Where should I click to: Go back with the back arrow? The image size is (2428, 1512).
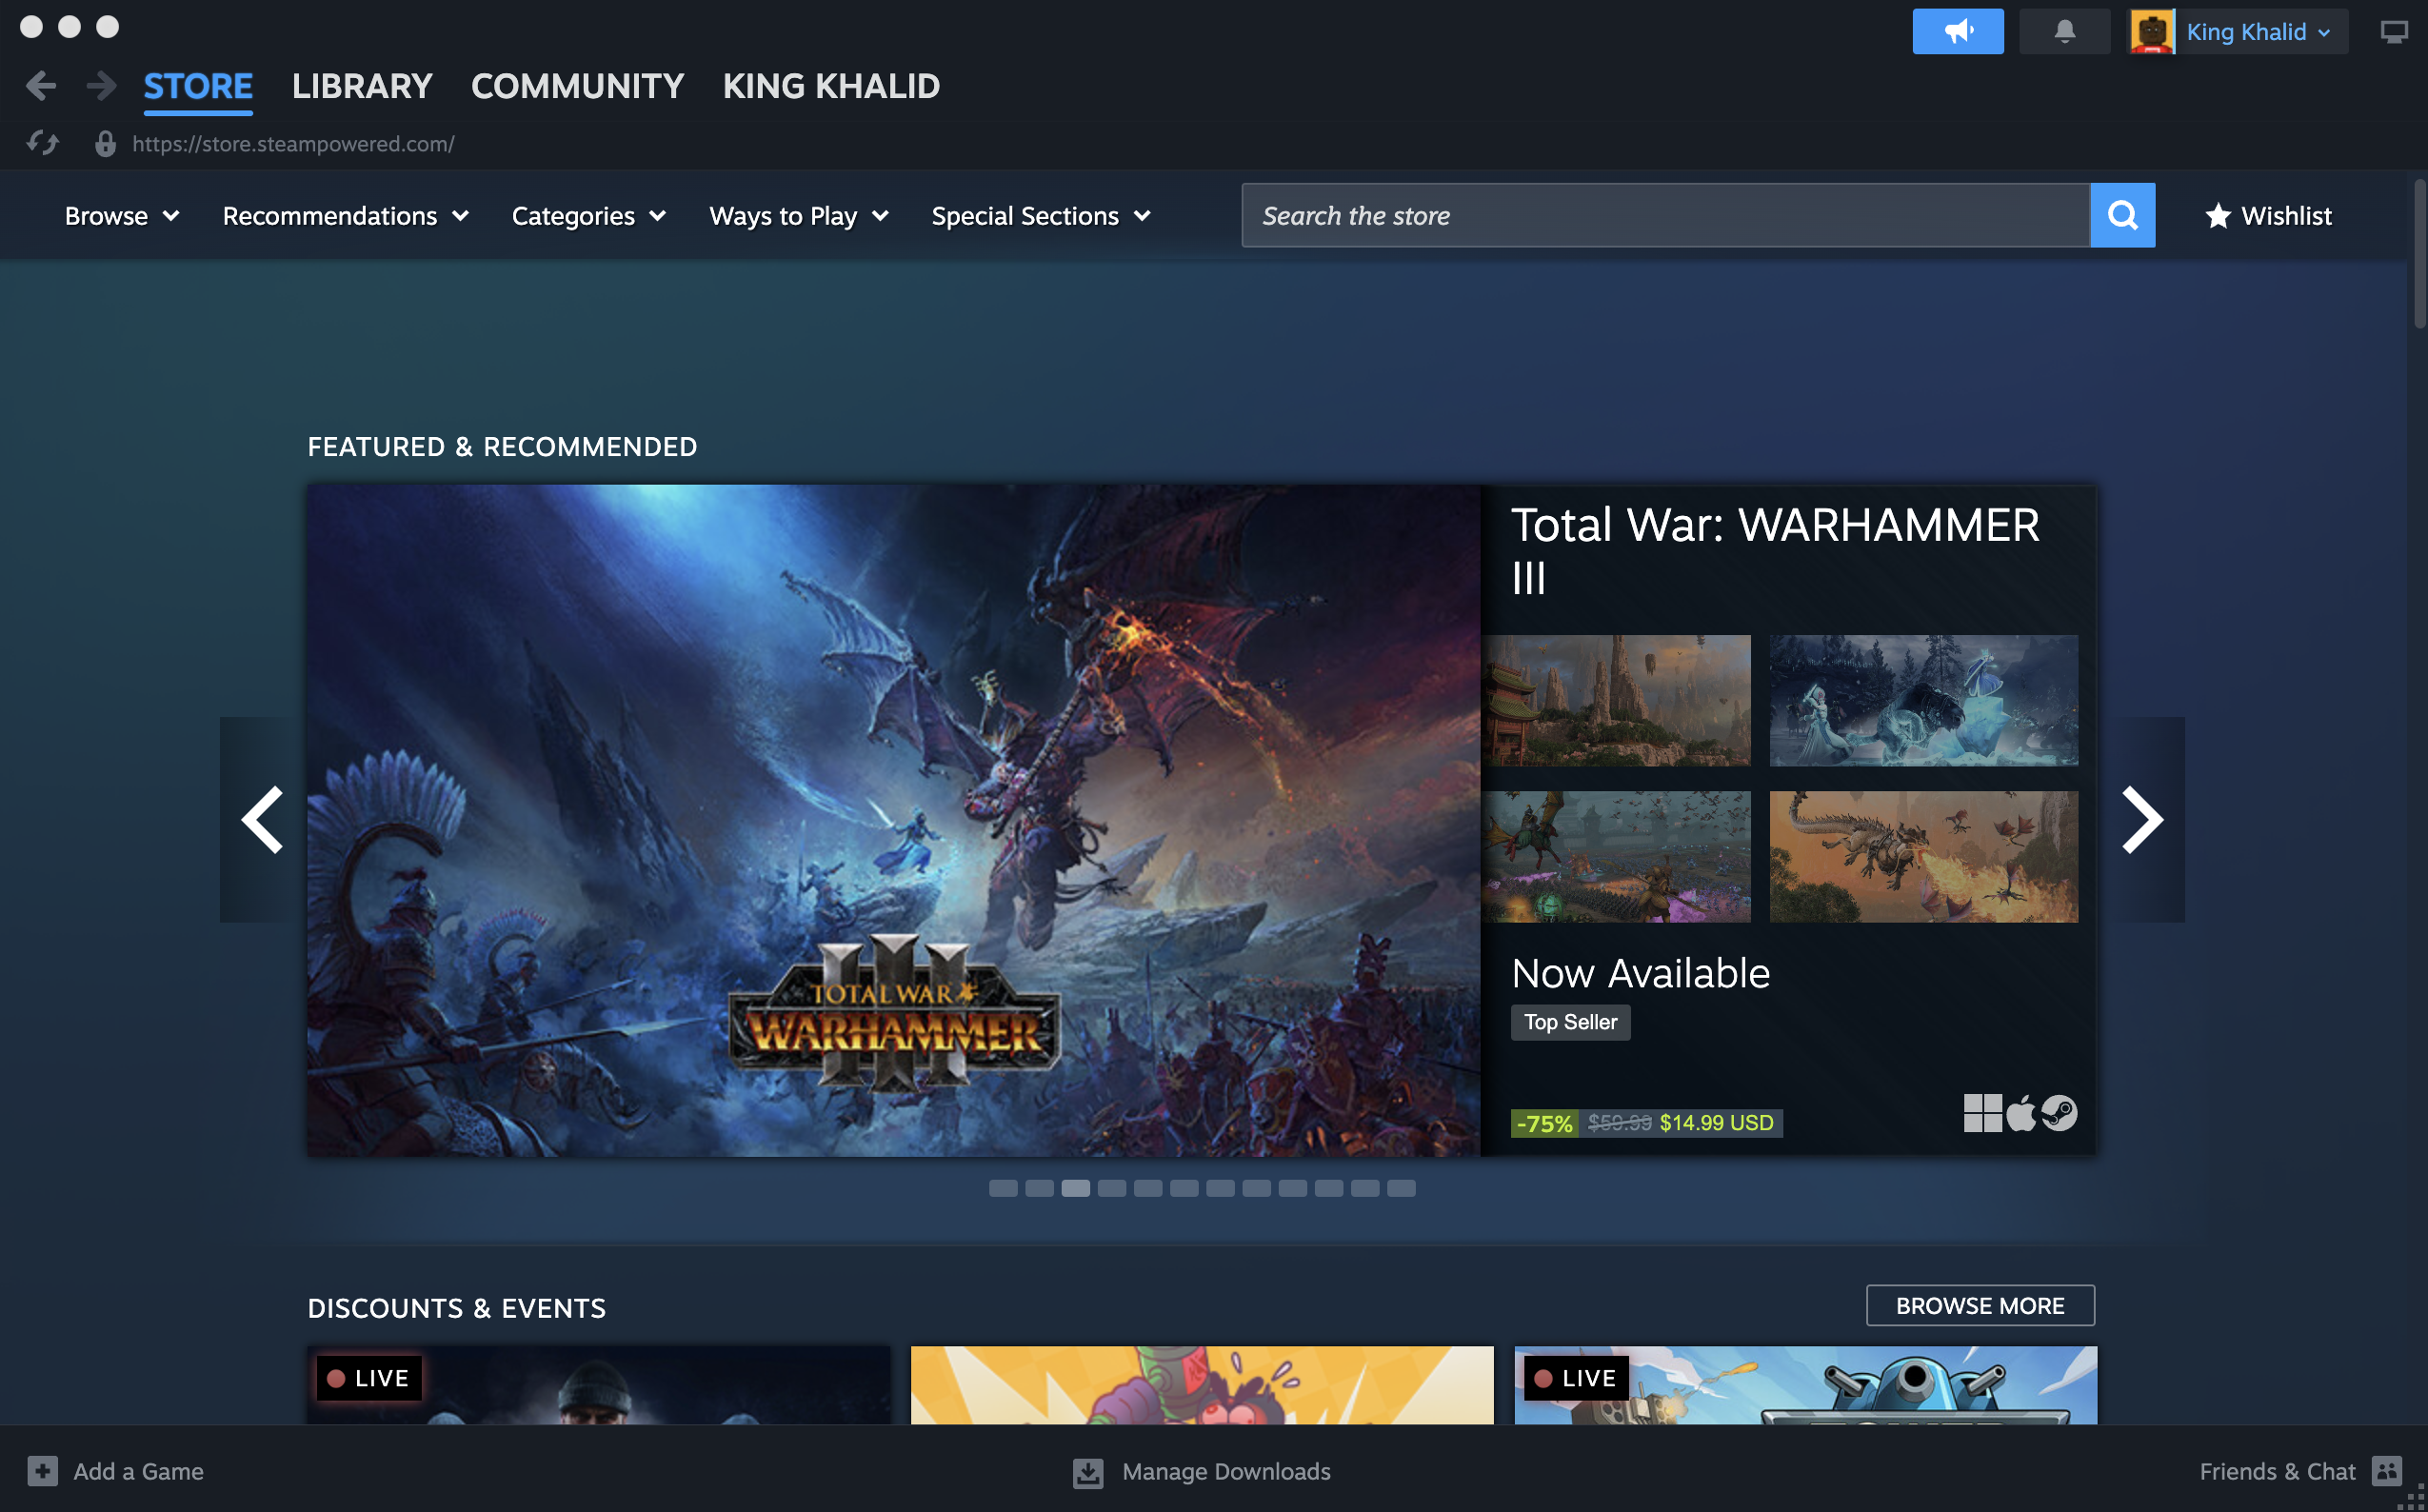(x=40, y=86)
